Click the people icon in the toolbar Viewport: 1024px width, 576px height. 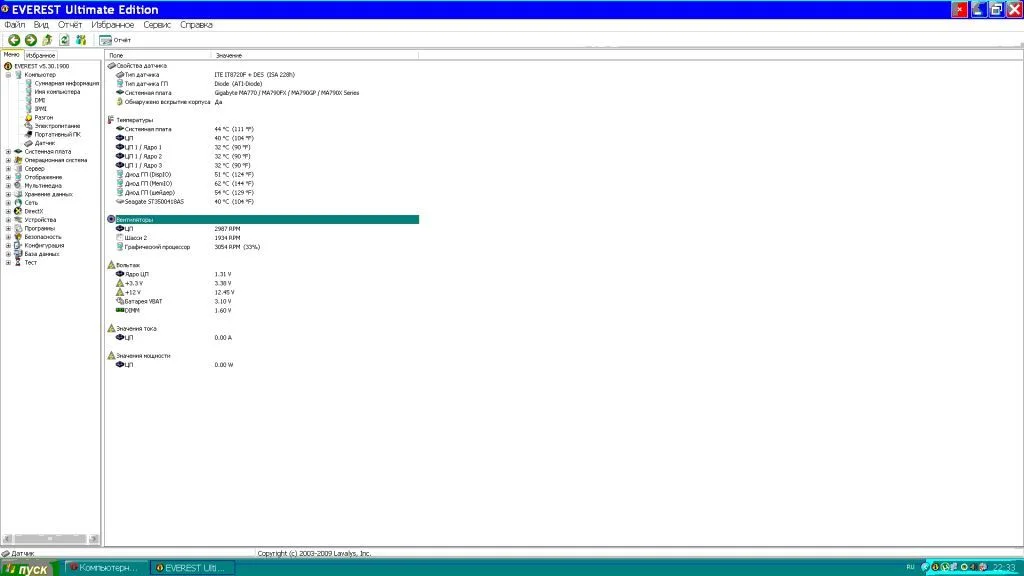click(81, 40)
